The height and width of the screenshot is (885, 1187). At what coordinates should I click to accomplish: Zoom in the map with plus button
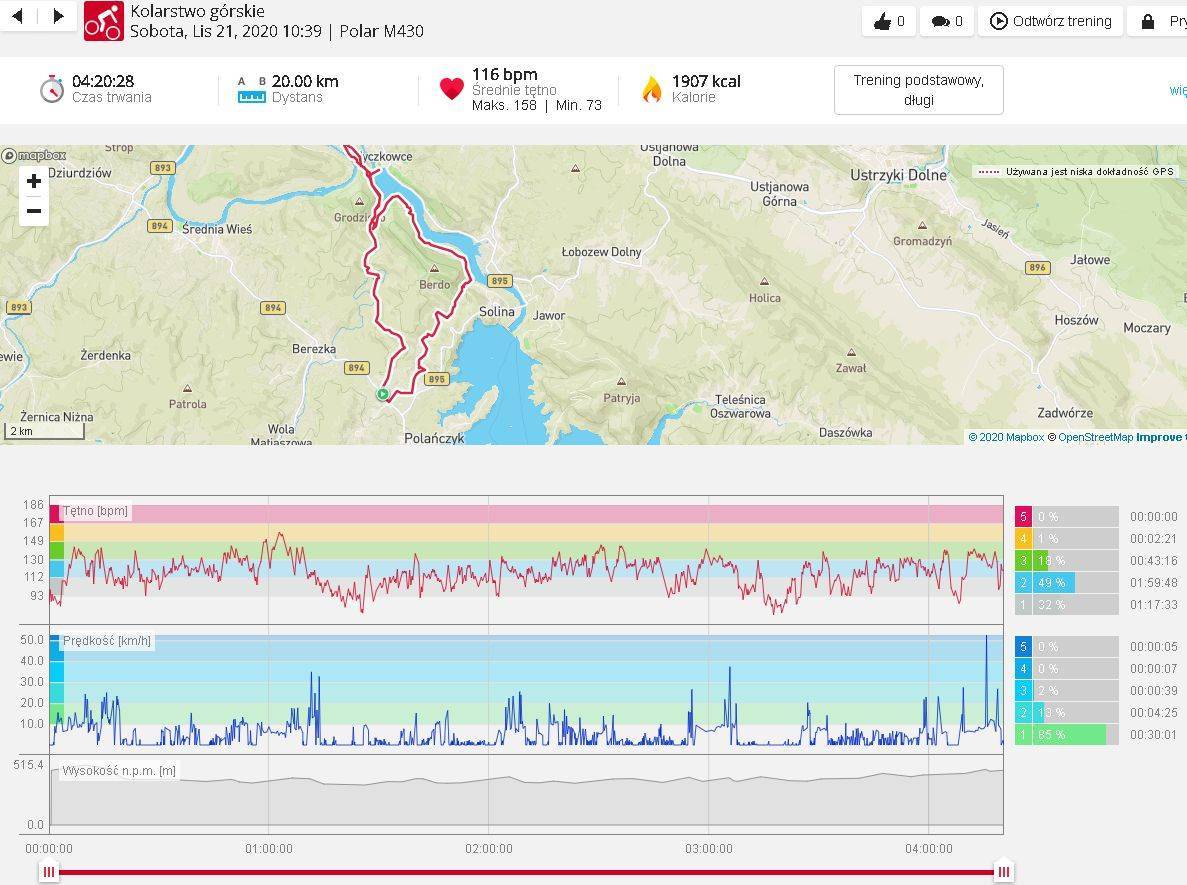pyautogui.click(x=34, y=181)
